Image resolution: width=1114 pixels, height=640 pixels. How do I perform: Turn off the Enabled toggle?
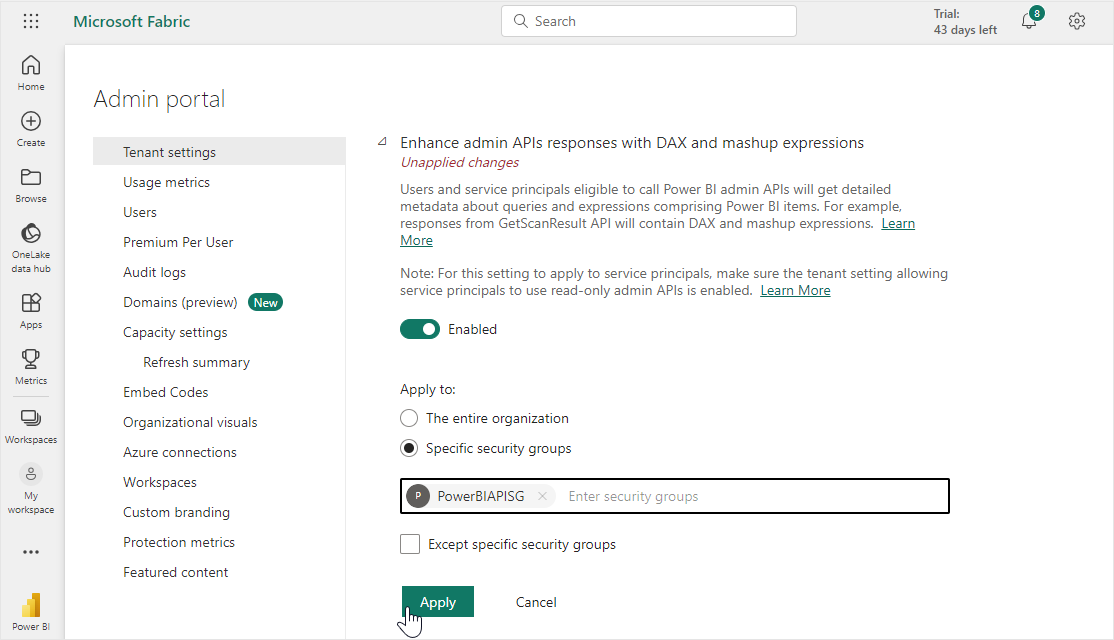click(420, 329)
